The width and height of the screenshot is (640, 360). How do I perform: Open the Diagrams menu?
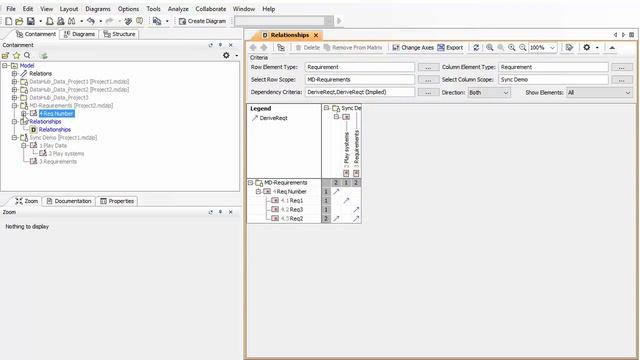coord(98,9)
